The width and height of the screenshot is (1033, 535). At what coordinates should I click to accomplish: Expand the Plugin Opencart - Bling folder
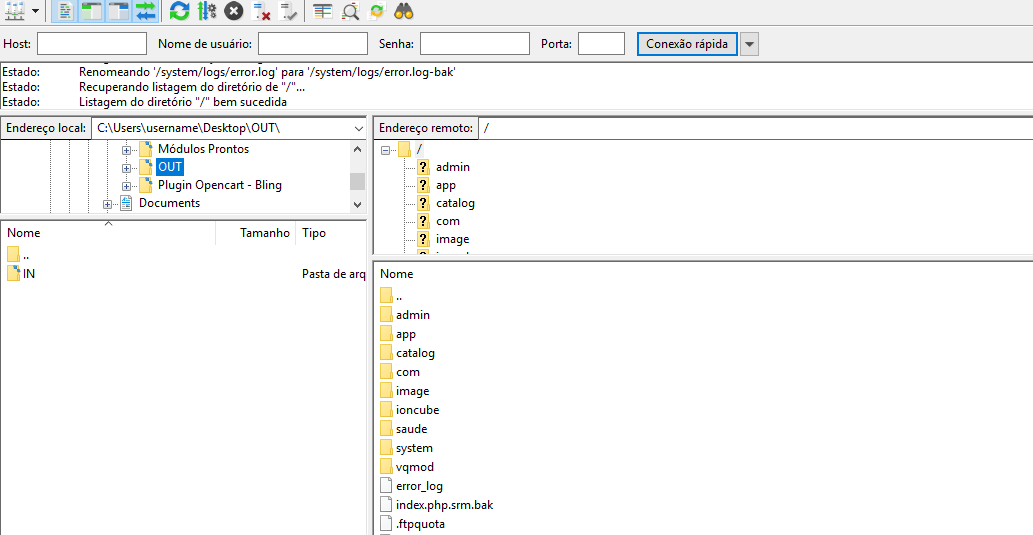tap(127, 186)
